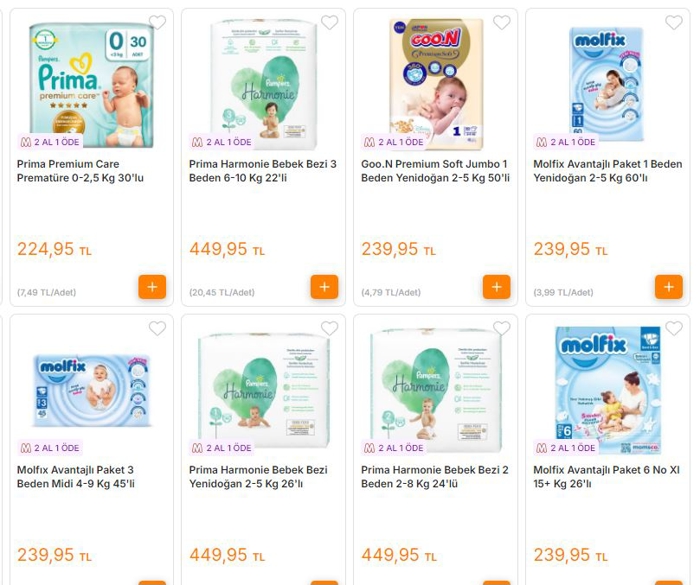Heart the Prima Harmonie Yenidoğan 26'lı
The width and height of the screenshot is (700, 585).
pyautogui.click(x=329, y=329)
